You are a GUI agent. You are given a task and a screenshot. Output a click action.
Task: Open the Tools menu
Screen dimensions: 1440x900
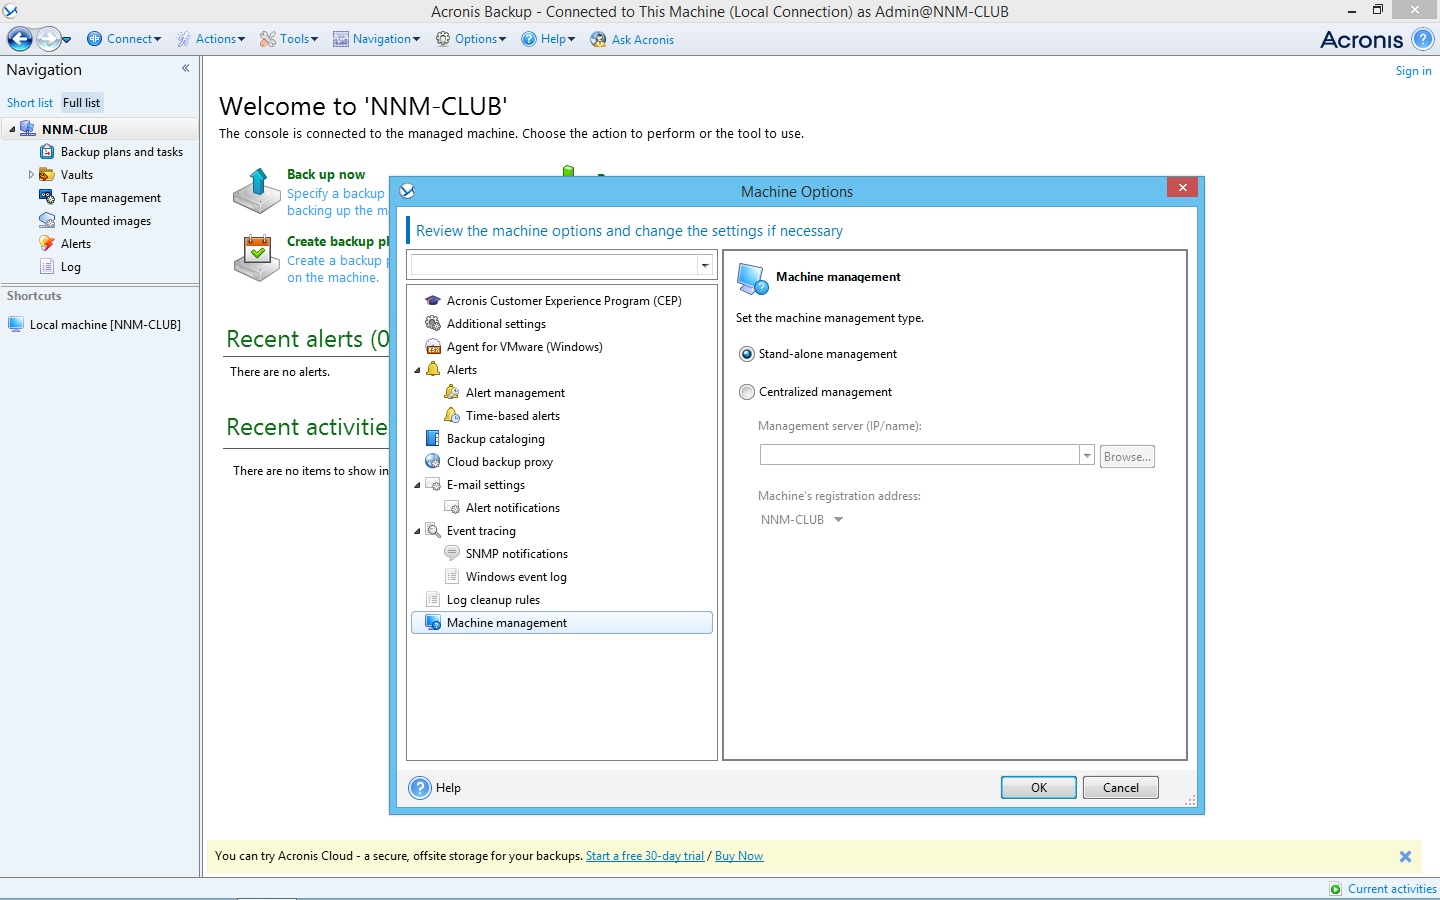tap(289, 39)
